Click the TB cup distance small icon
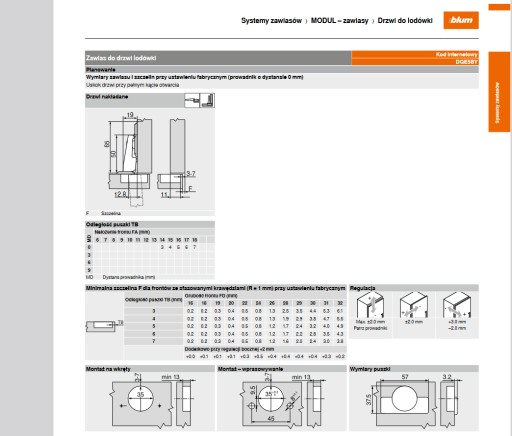 [x=104, y=326]
